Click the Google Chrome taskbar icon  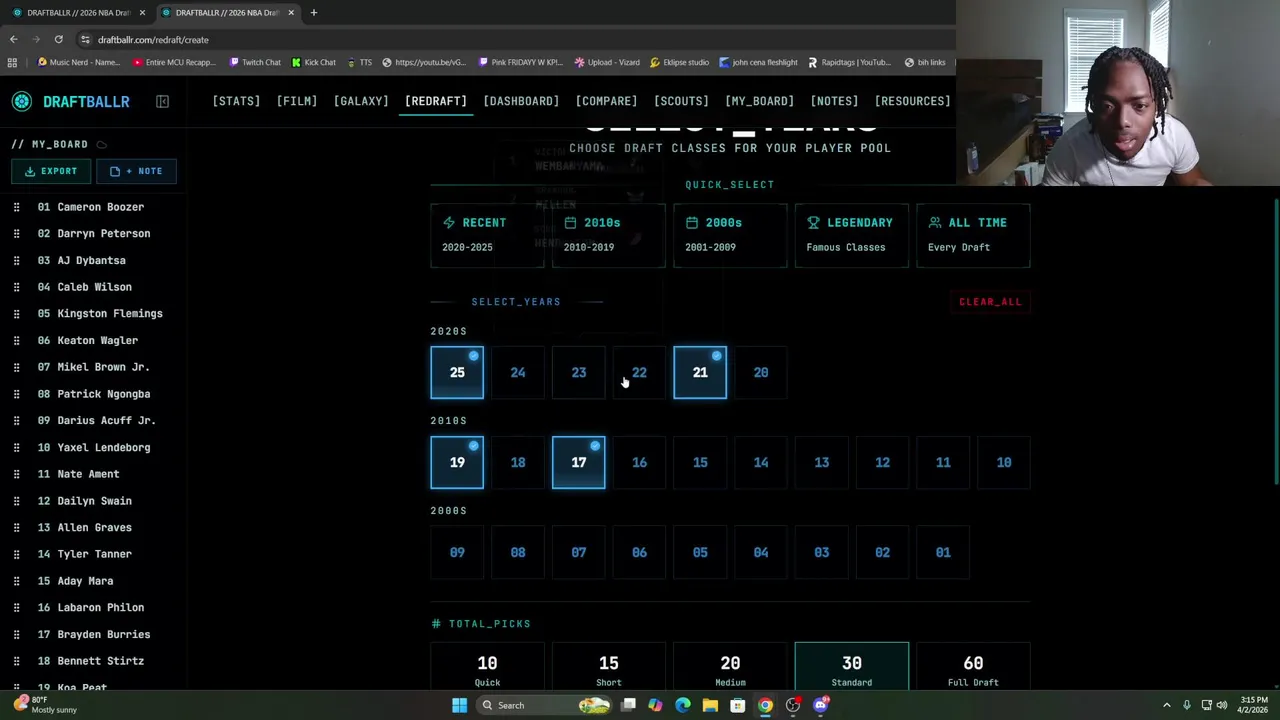765,705
